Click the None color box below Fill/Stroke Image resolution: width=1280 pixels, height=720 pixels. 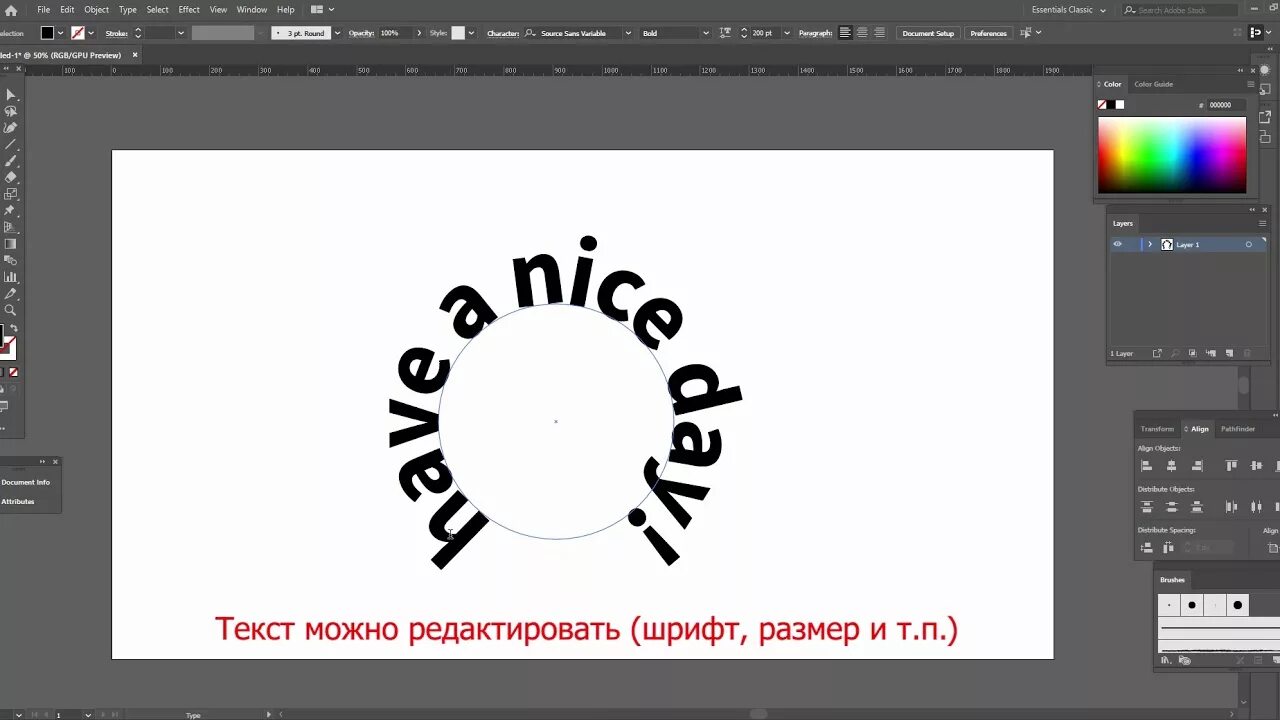(x=13, y=372)
